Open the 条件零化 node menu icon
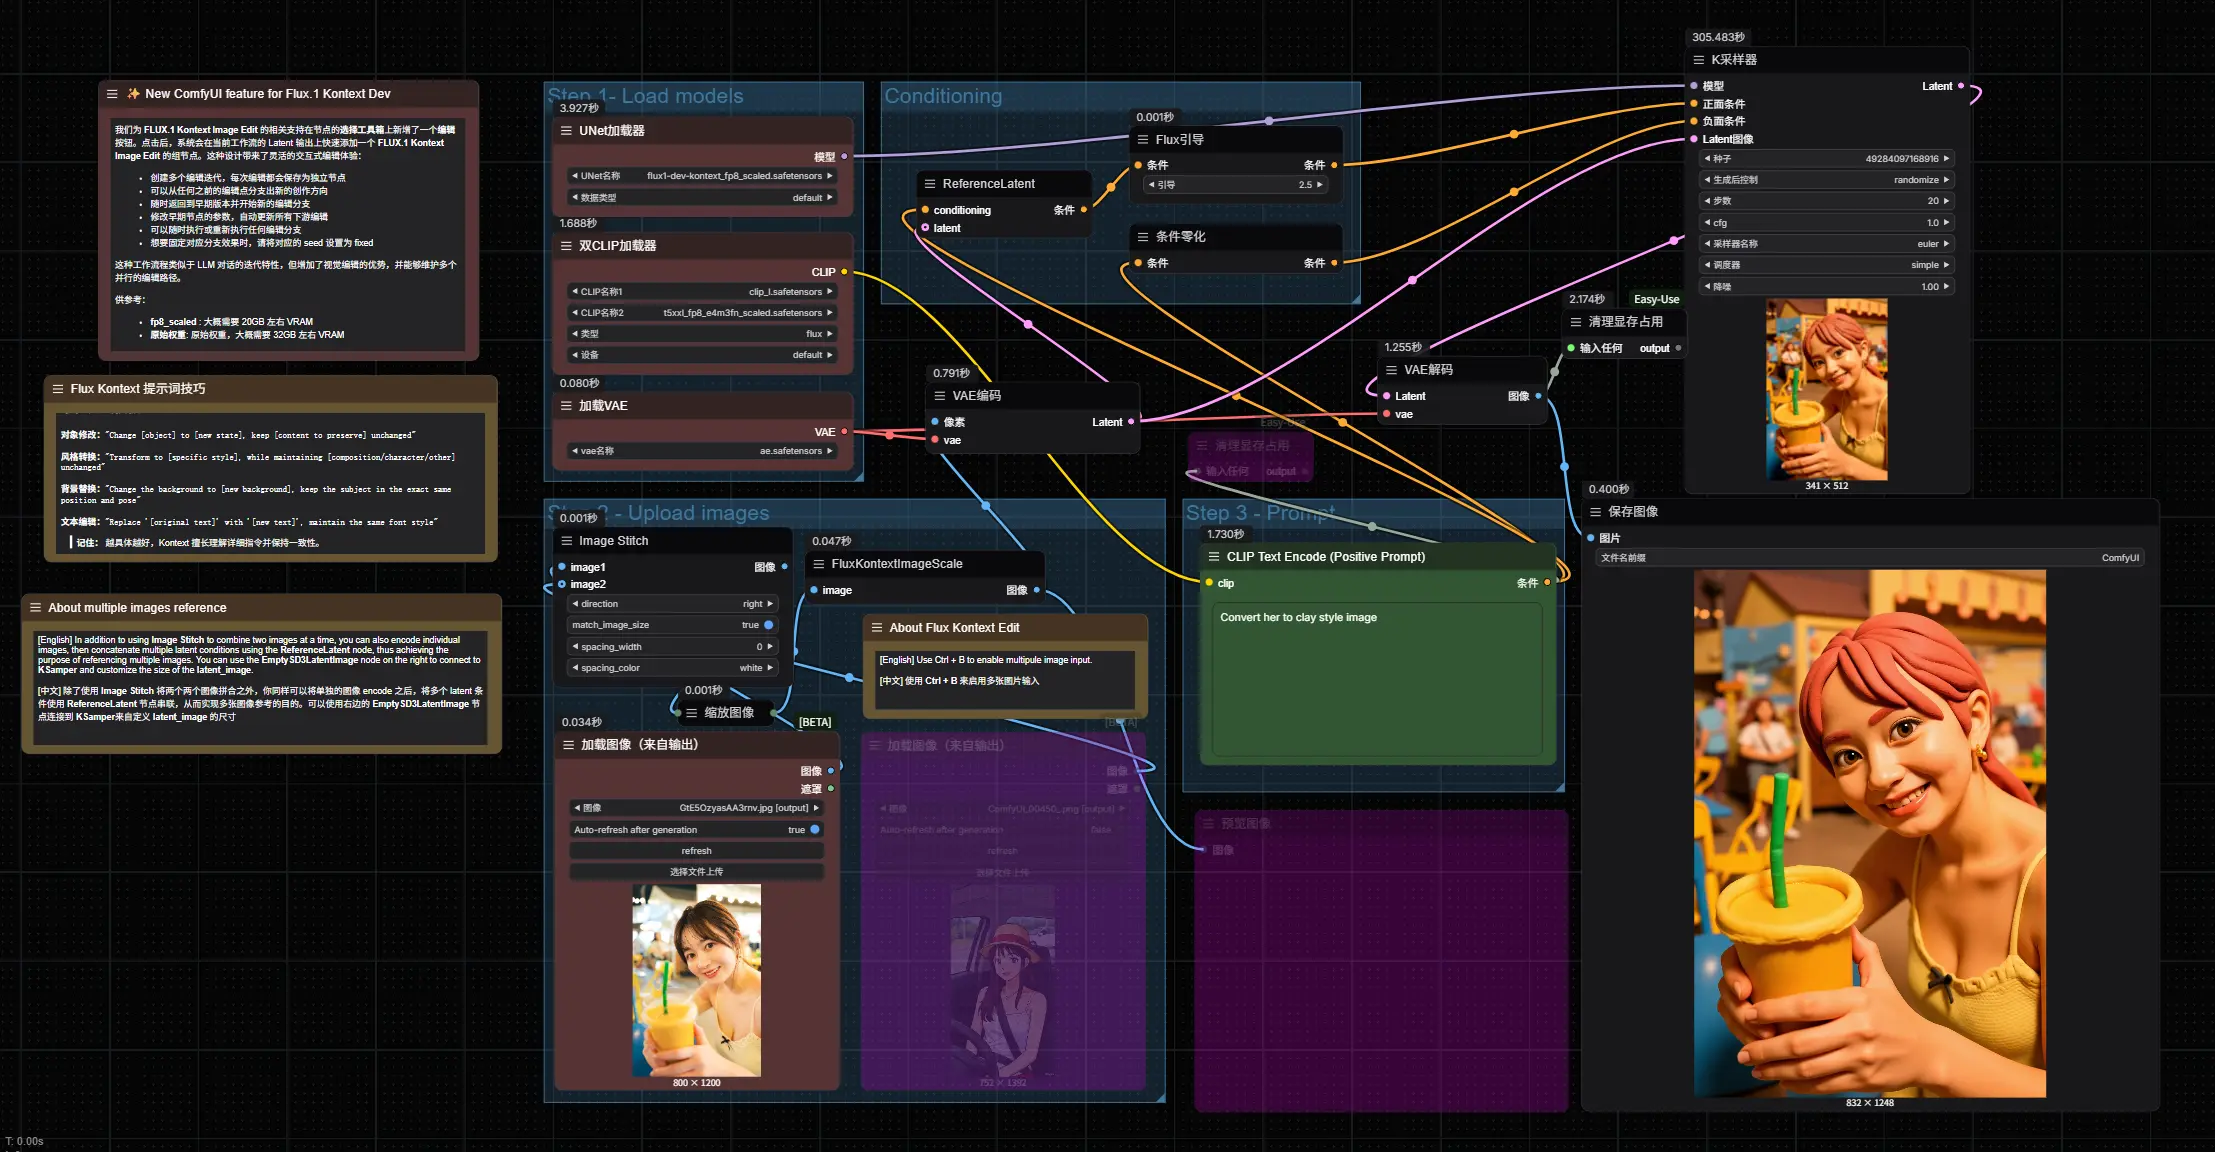The height and width of the screenshot is (1152, 2215). pos(1143,237)
